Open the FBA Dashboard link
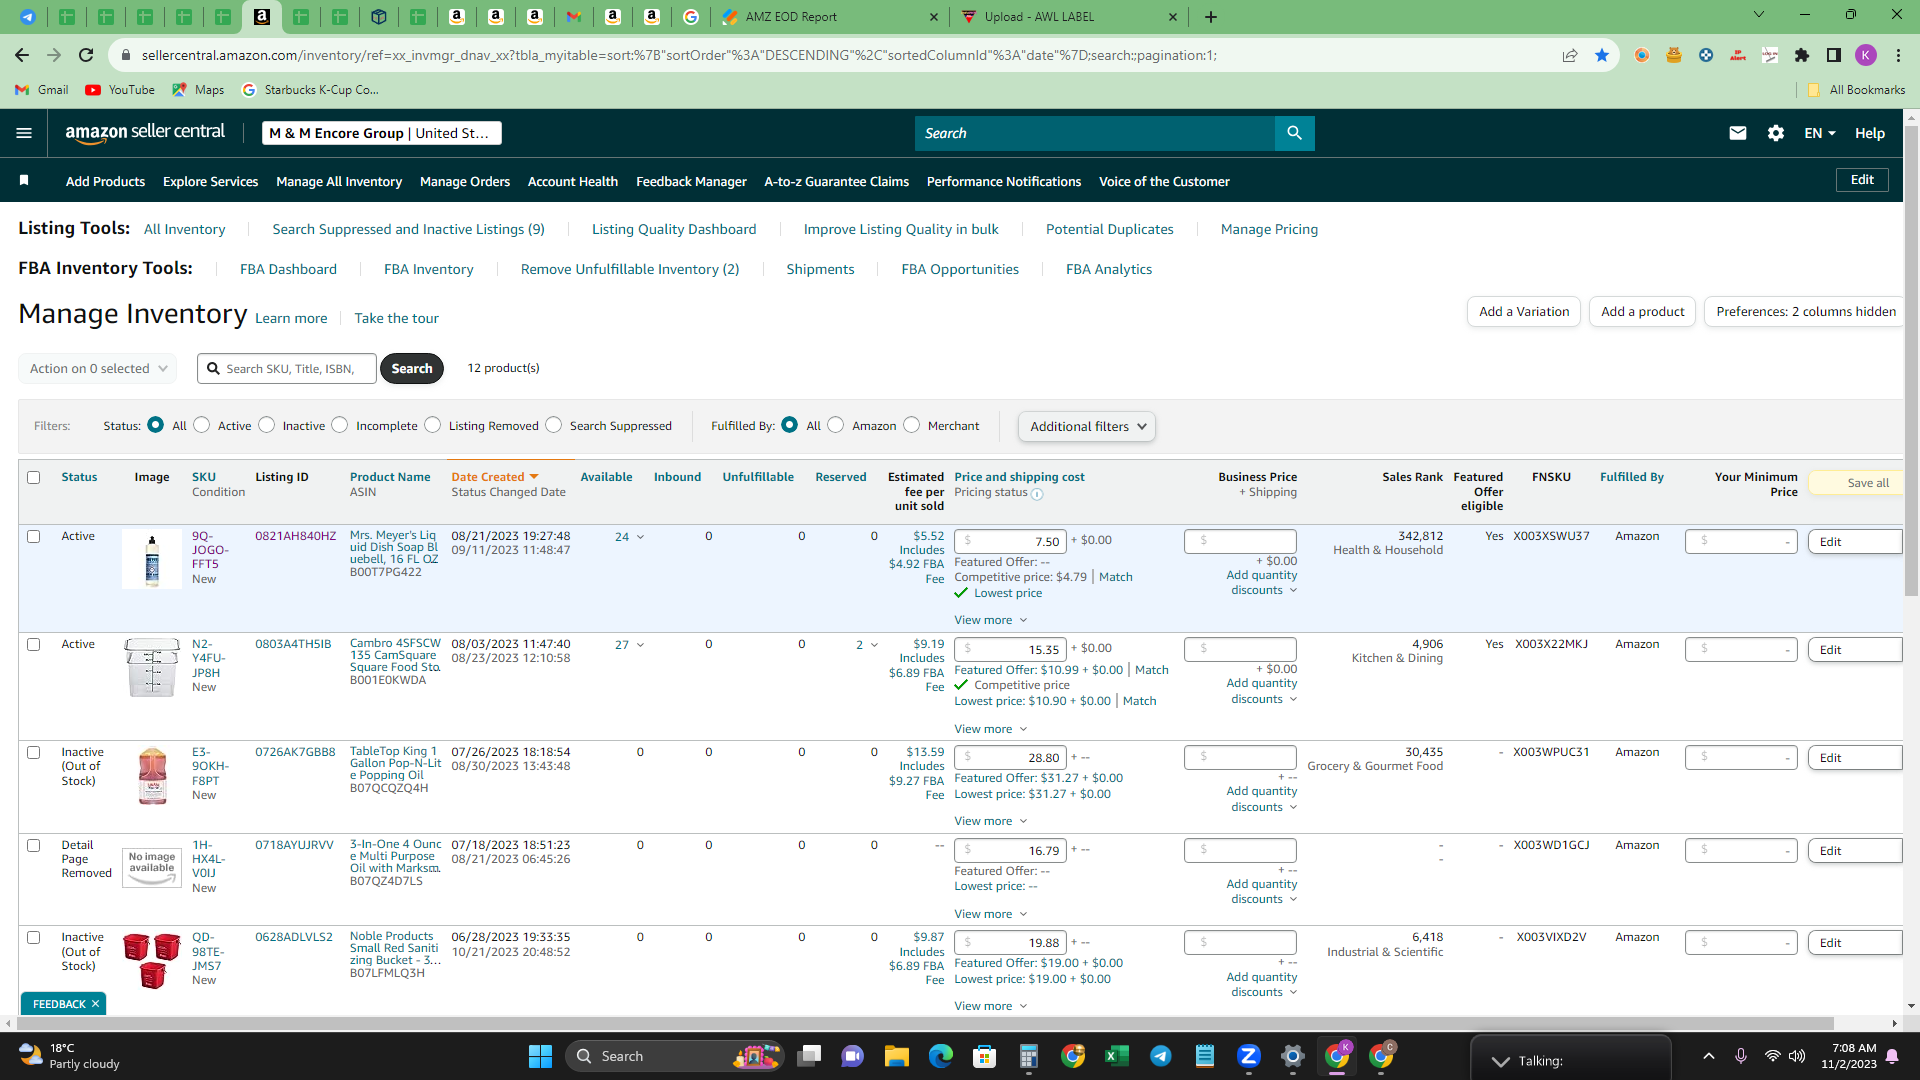The width and height of the screenshot is (1920, 1080). click(288, 269)
